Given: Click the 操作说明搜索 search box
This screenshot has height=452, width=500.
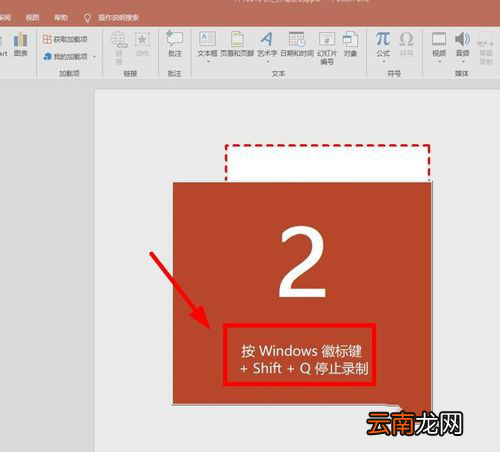Looking at the screenshot, I should pyautogui.click(x=118, y=18).
